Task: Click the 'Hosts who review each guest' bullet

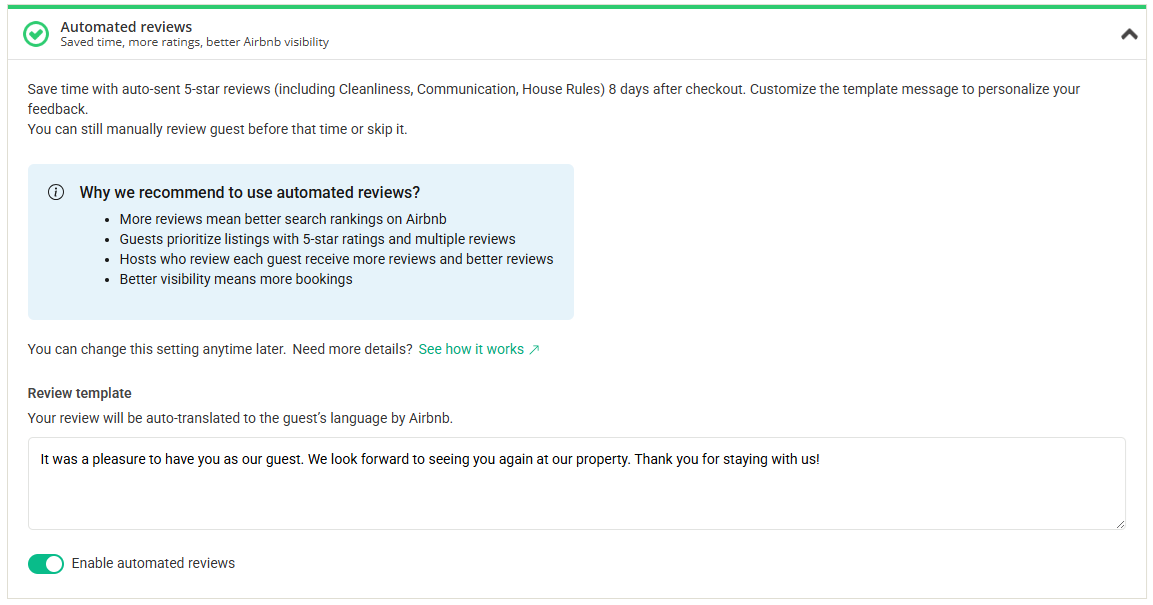Action: (x=336, y=259)
